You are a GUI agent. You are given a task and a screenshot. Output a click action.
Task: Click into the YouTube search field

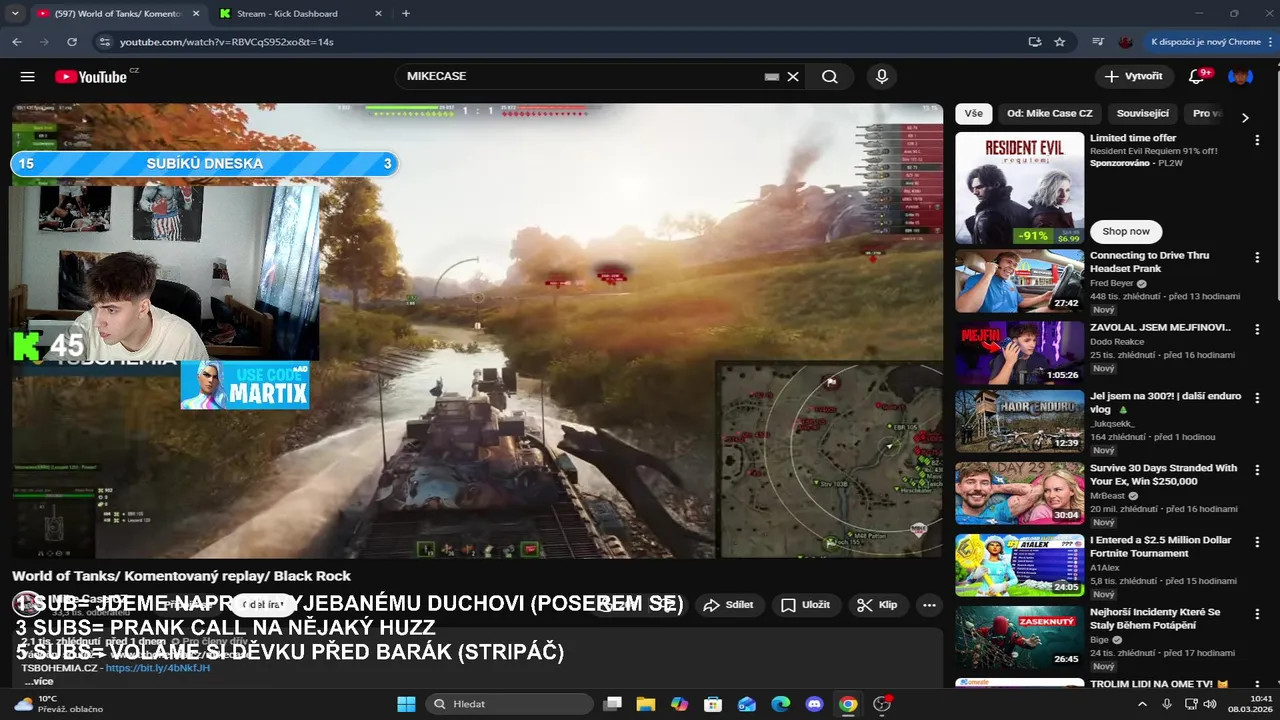coord(580,76)
